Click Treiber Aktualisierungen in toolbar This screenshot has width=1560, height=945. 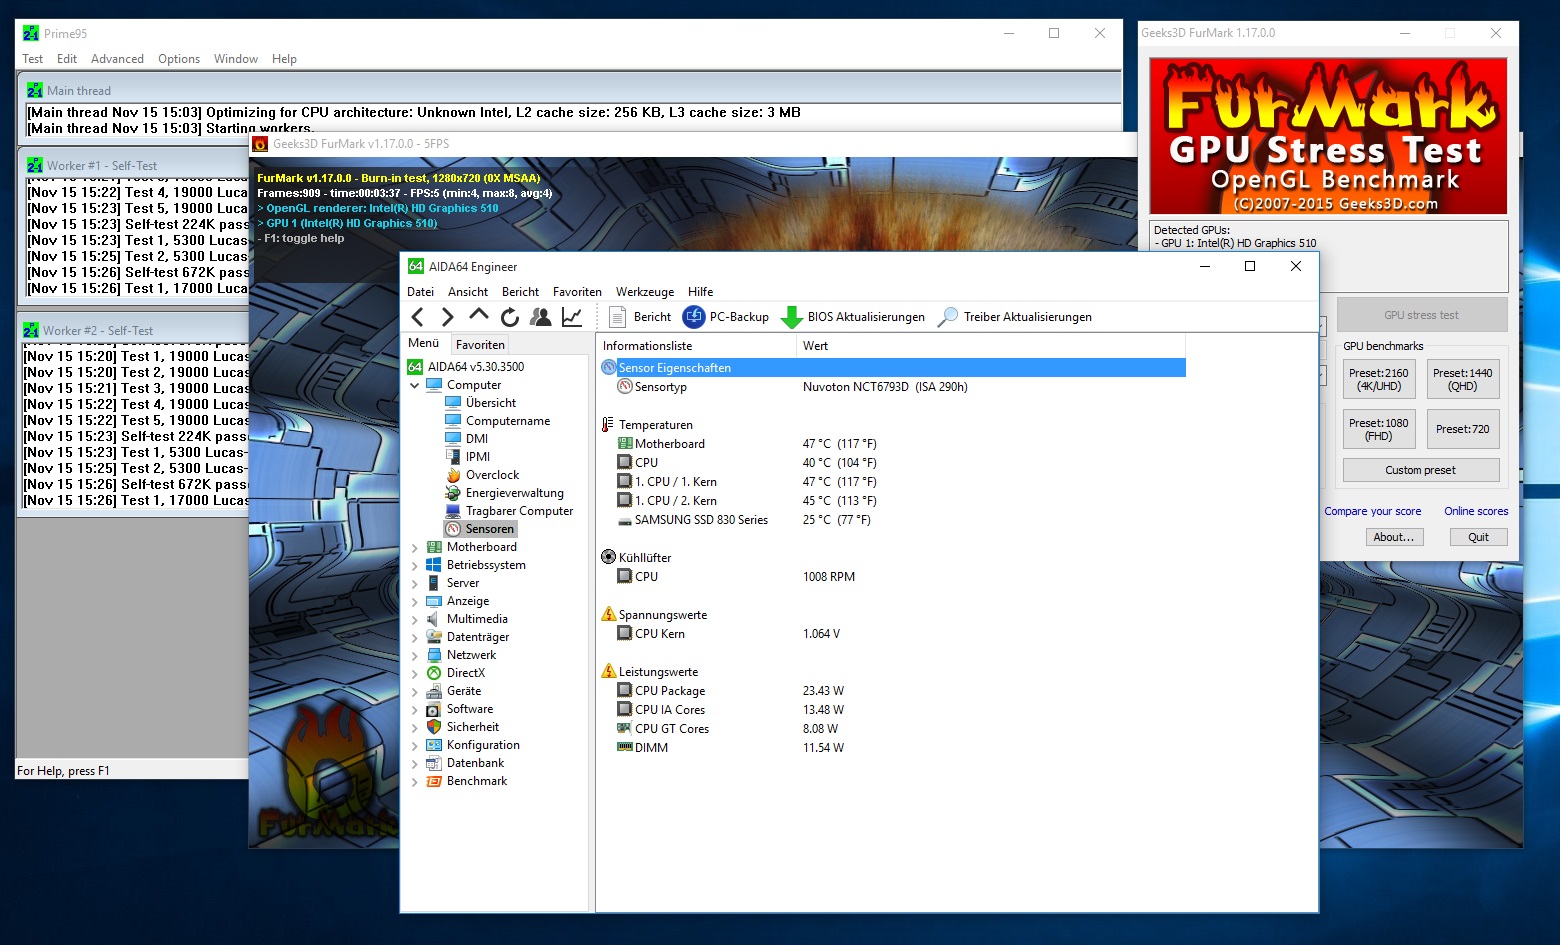(1014, 317)
